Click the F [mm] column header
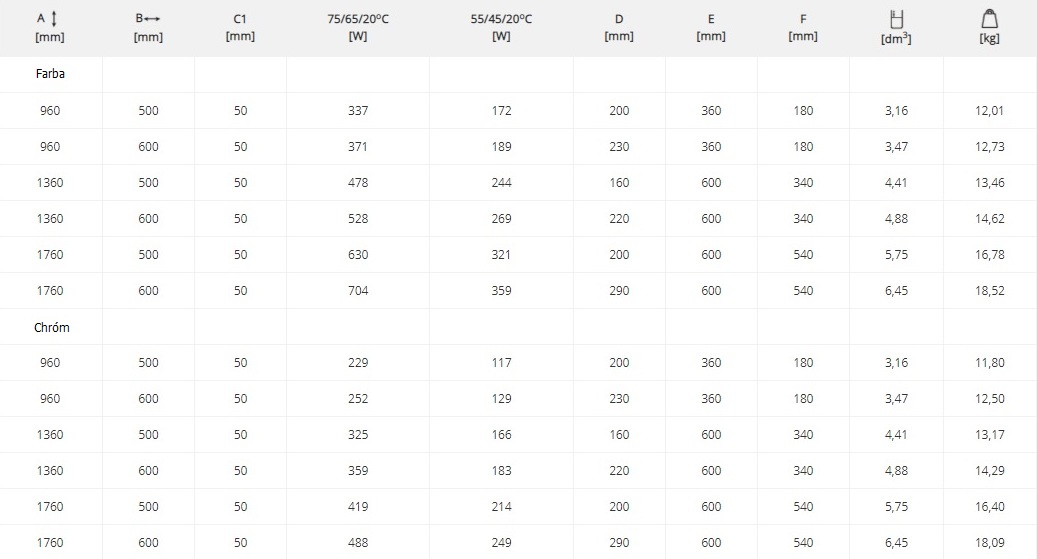The image size is (1037, 559). (x=803, y=27)
